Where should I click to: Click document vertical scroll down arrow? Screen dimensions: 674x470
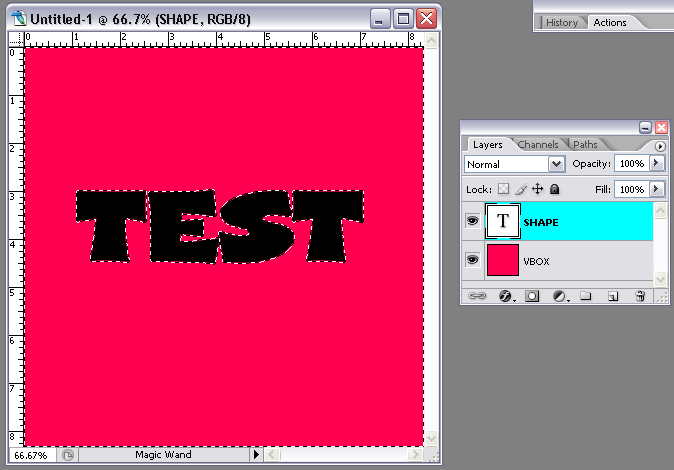pyautogui.click(x=431, y=439)
